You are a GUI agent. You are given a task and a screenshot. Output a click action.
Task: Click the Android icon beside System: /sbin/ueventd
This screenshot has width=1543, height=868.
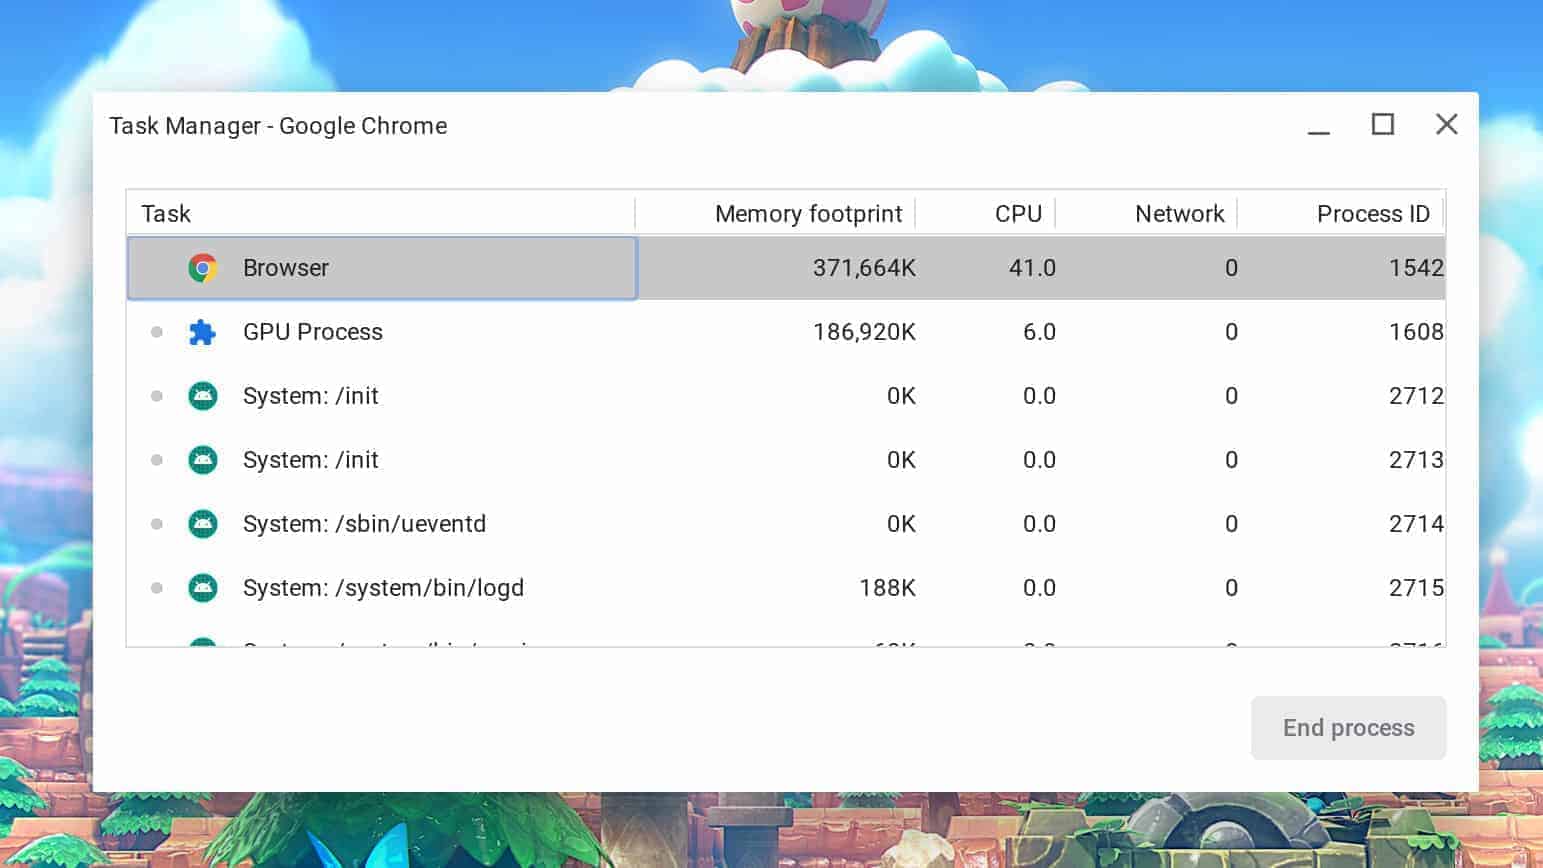203,524
